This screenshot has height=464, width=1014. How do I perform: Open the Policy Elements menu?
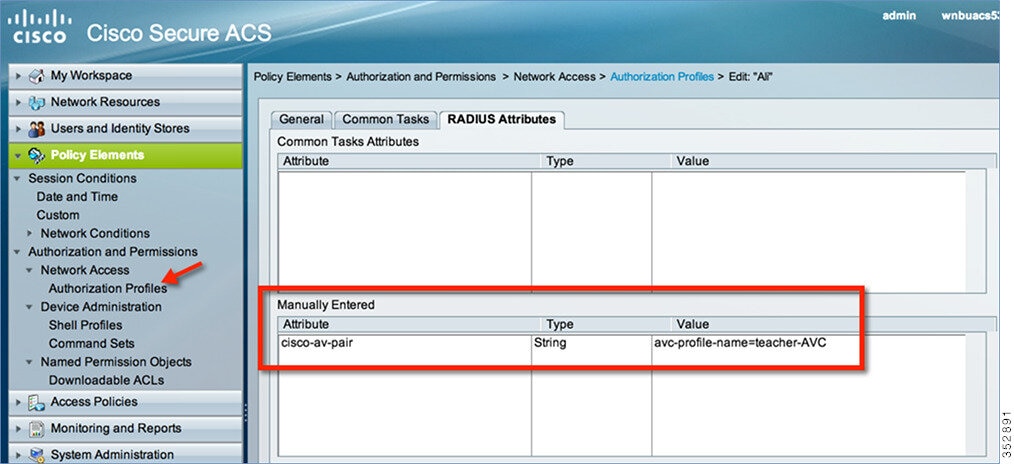(125, 155)
